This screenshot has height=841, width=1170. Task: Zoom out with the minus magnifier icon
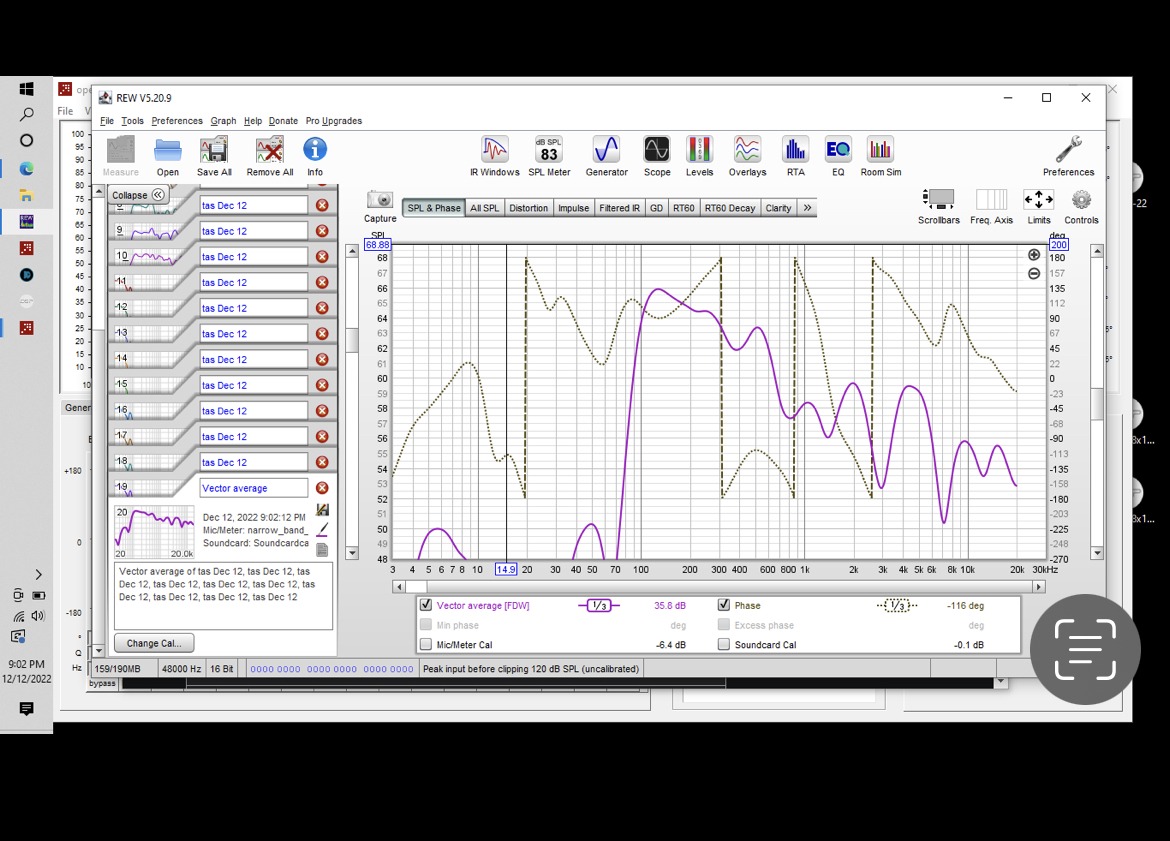[x=1033, y=274]
